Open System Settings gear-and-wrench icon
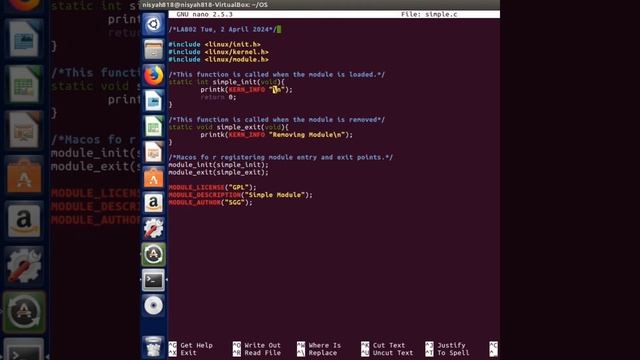Image resolution: width=640 pixels, height=360 pixels. [x=153, y=229]
